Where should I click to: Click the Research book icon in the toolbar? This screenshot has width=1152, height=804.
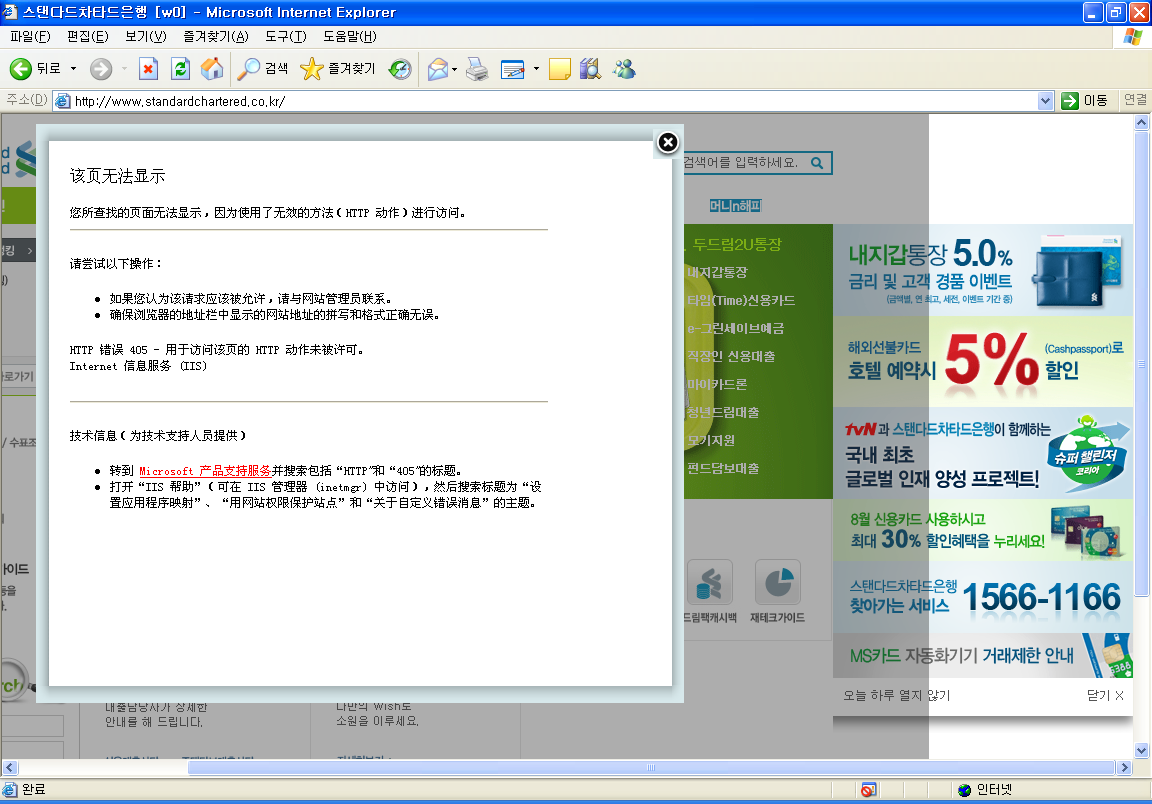[x=590, y=69]
